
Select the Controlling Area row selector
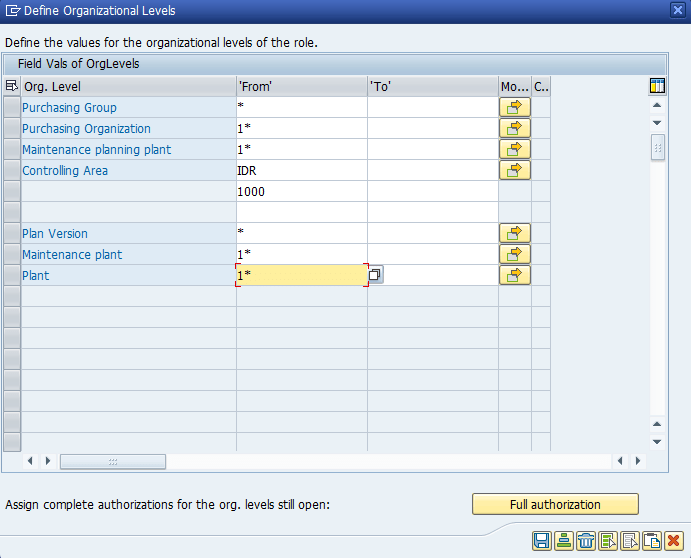[12, 171]
